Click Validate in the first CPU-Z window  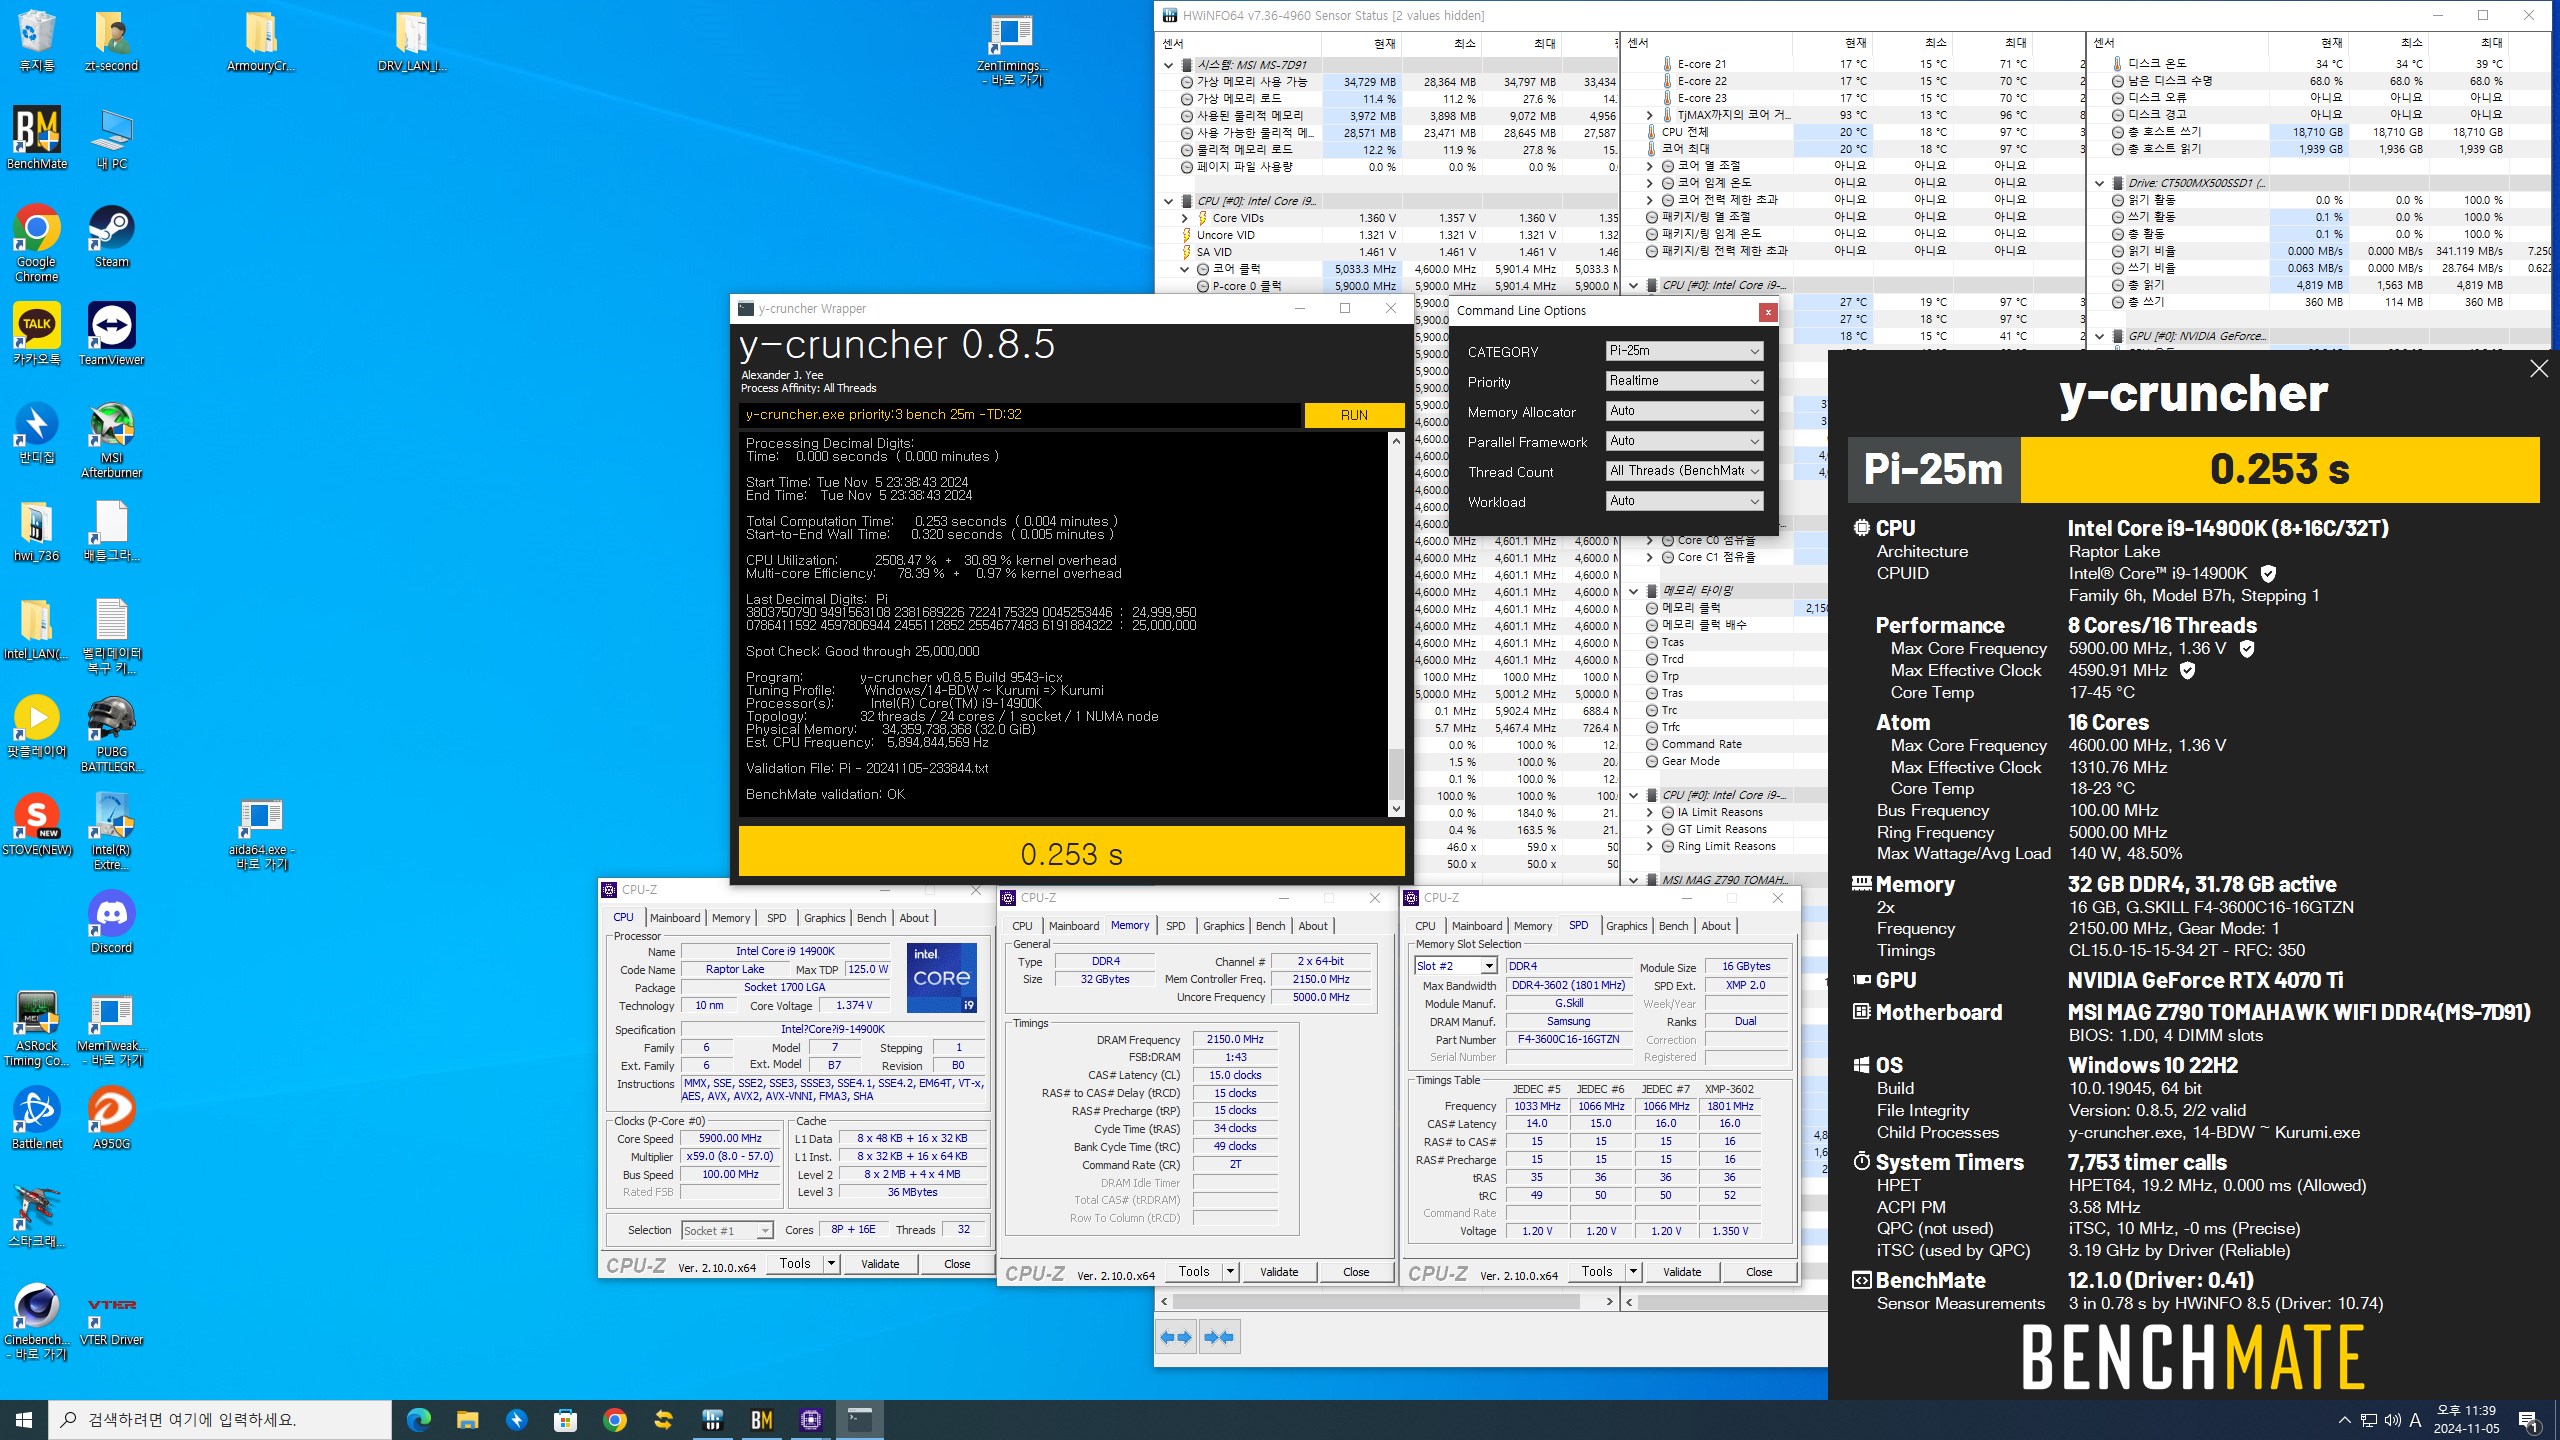click(880, 1264)
